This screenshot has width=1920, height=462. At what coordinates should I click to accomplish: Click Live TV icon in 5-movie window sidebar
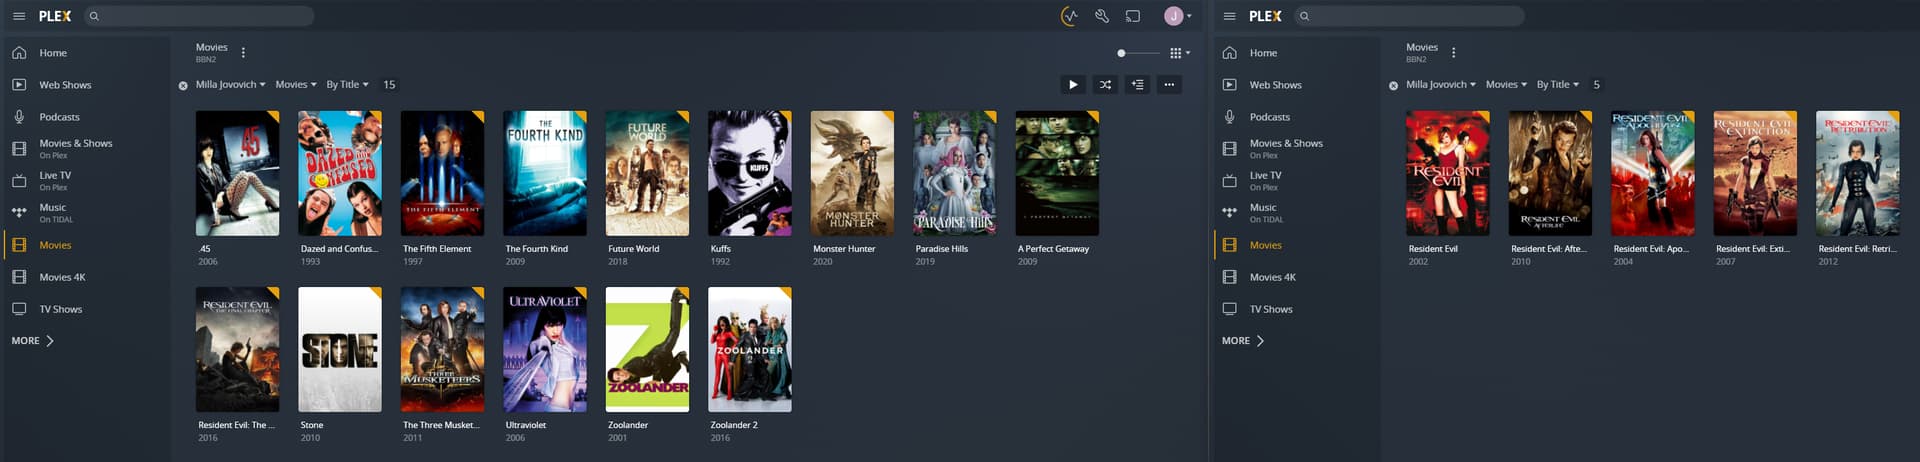click(1230, 181)
